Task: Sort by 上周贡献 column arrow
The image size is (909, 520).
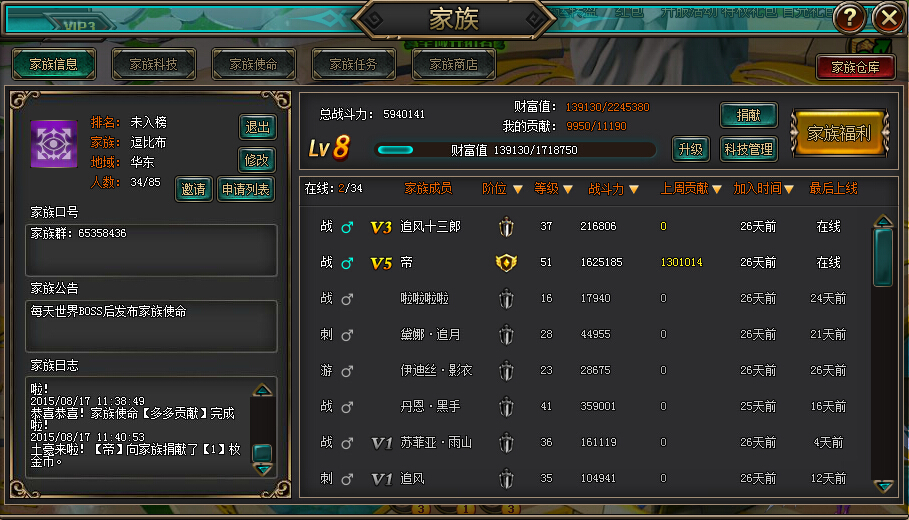Action: point(717,190)
